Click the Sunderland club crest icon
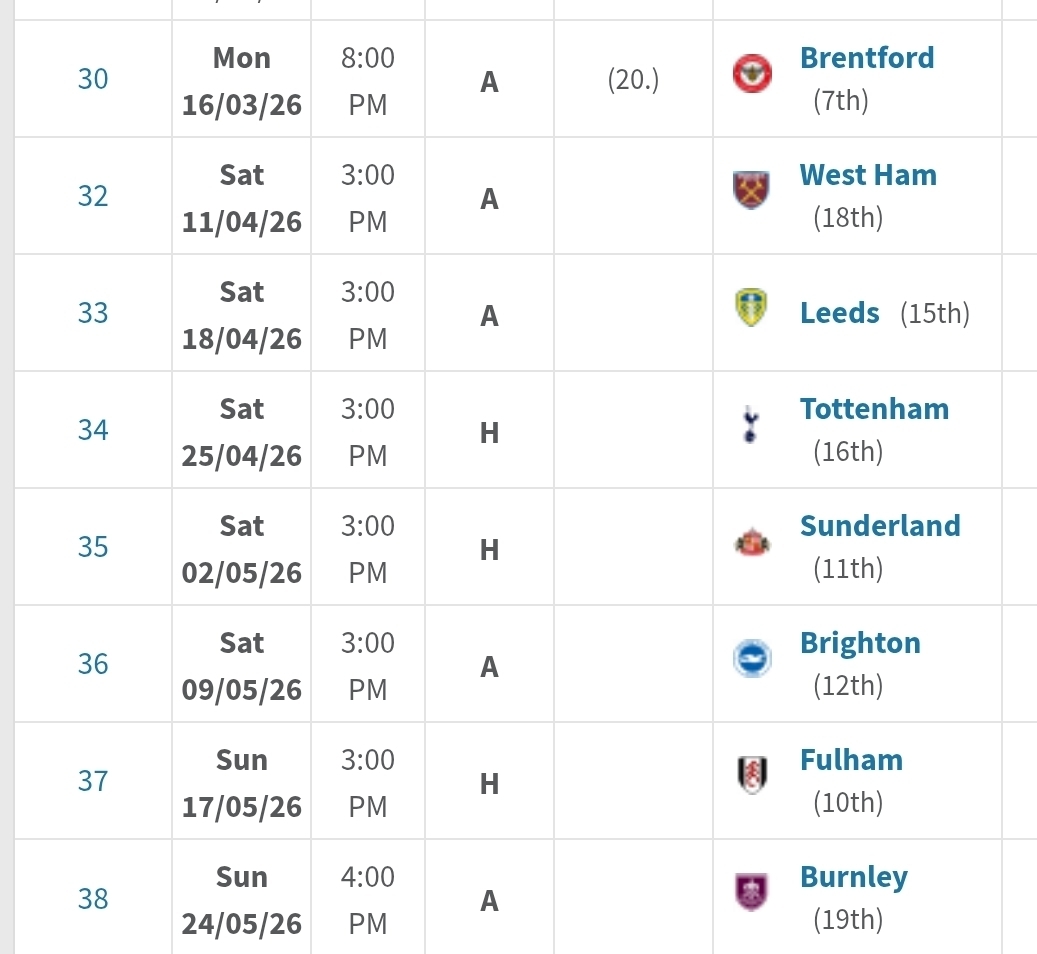 tap(752, 542)
